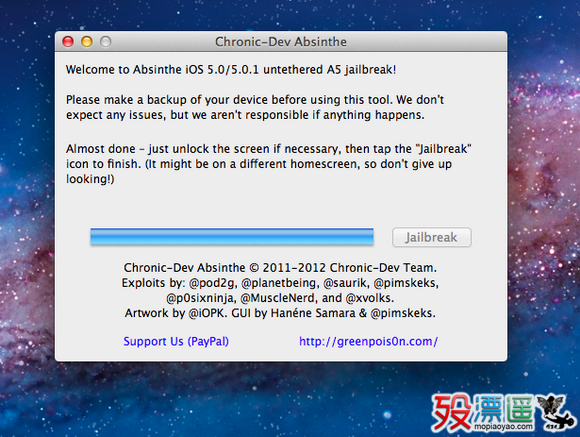The image size is (580, 437).
Task: Close the Chronic-Dev Absinthe window
Action: pos(68,41)
